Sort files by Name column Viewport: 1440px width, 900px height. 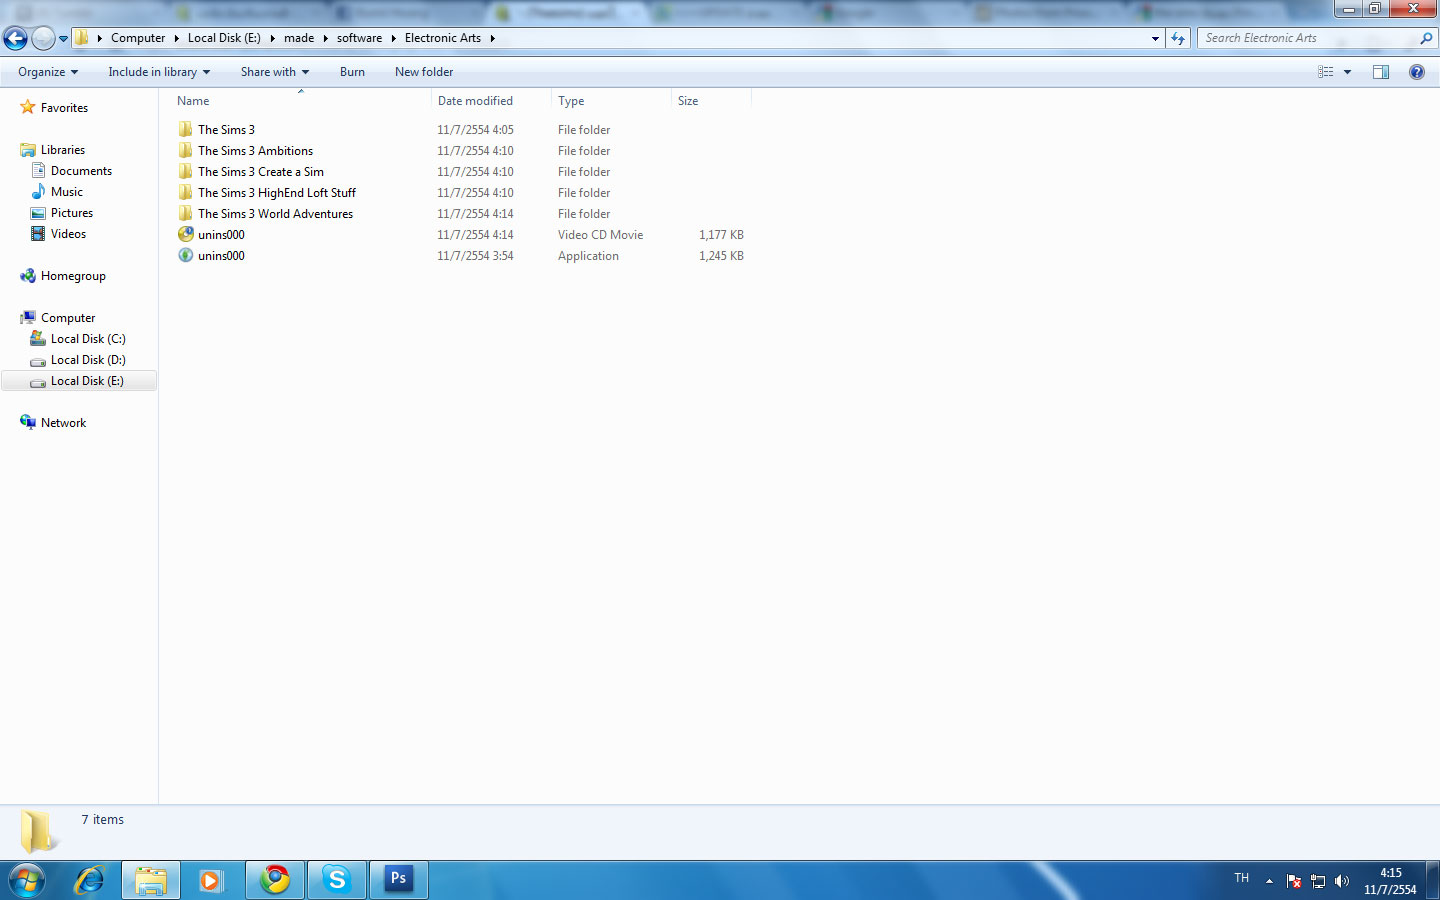pyautogui.click(x=300, y=101)
